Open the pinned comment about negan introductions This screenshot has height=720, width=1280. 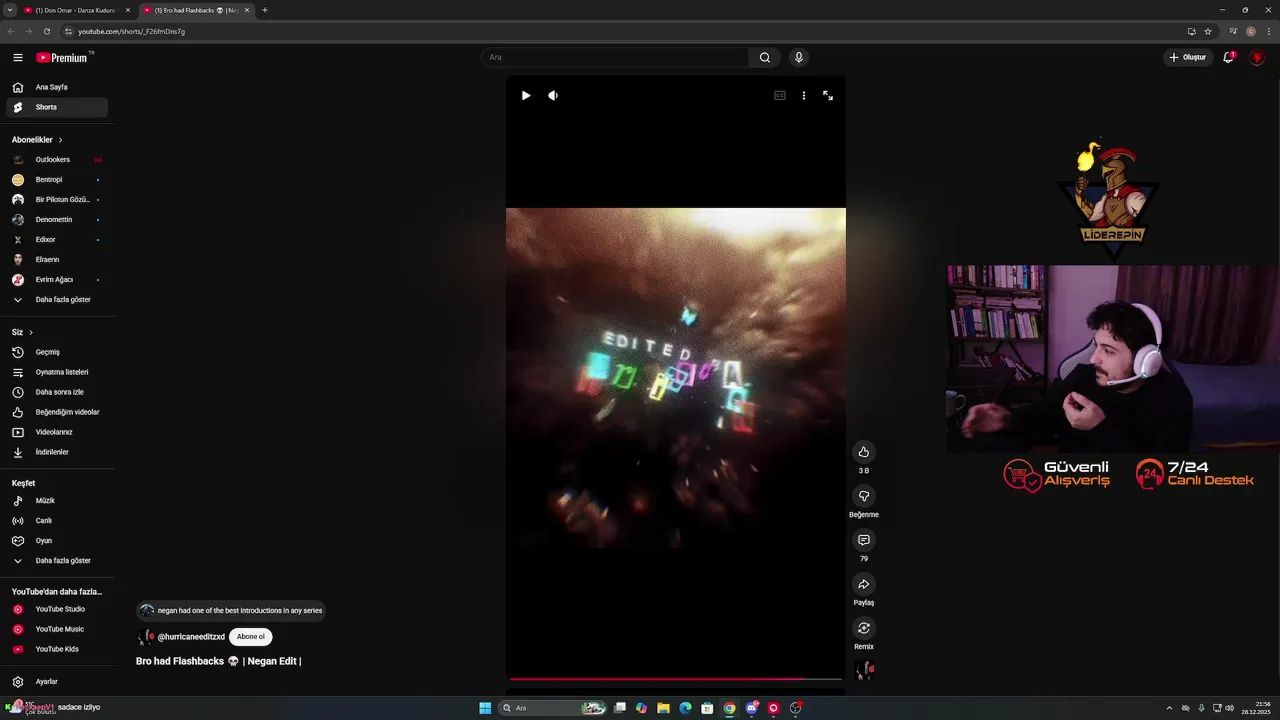click(x=231, y=610)
